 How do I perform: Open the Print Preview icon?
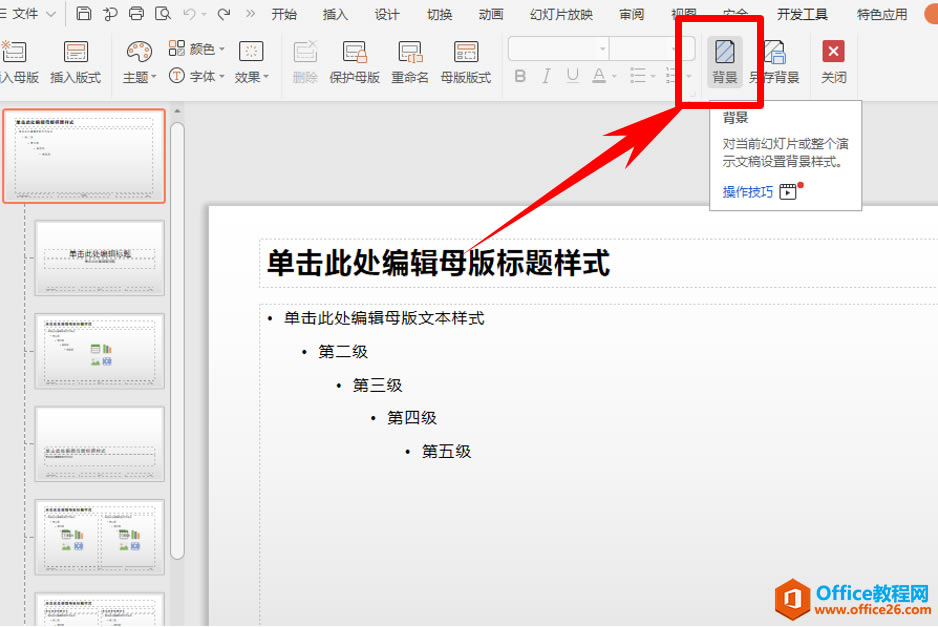[163, 13]
